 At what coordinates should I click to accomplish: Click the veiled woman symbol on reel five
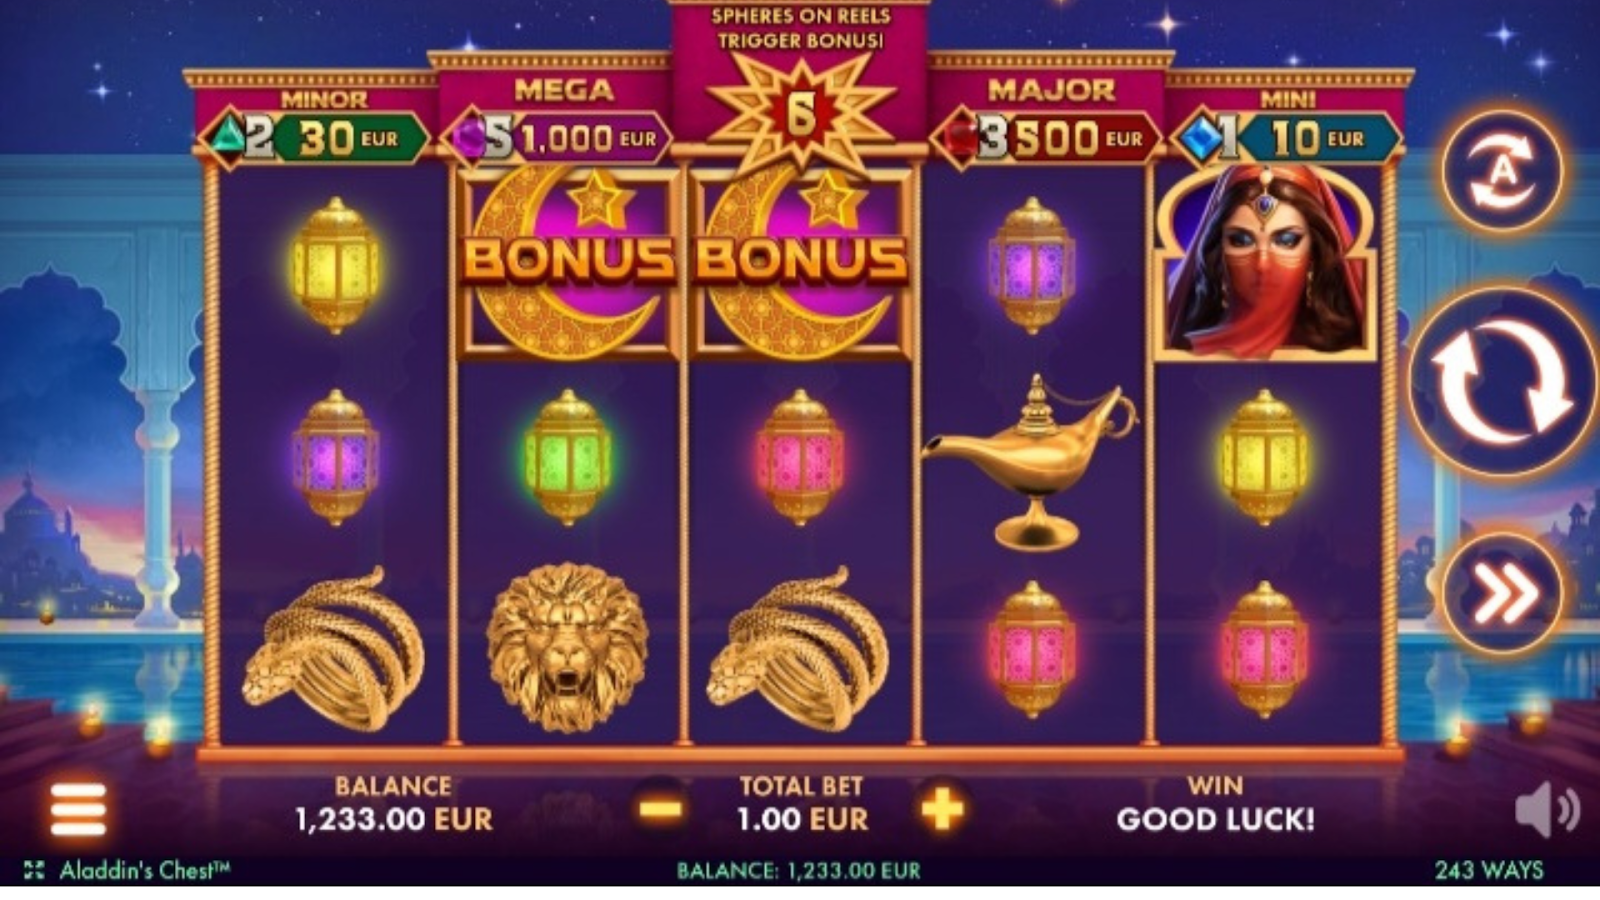1266,262
